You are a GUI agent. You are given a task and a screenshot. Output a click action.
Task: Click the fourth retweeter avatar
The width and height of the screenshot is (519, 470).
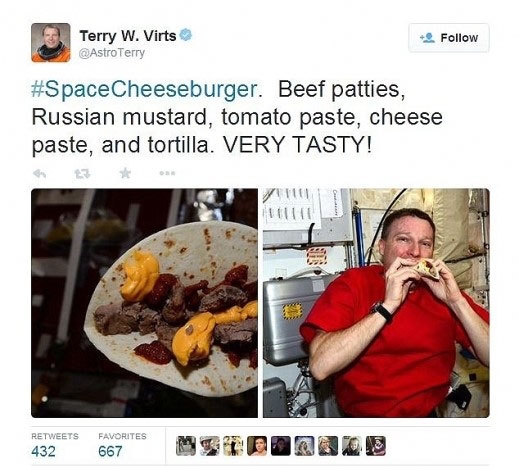pyautogui.click(x=257, y=446)
